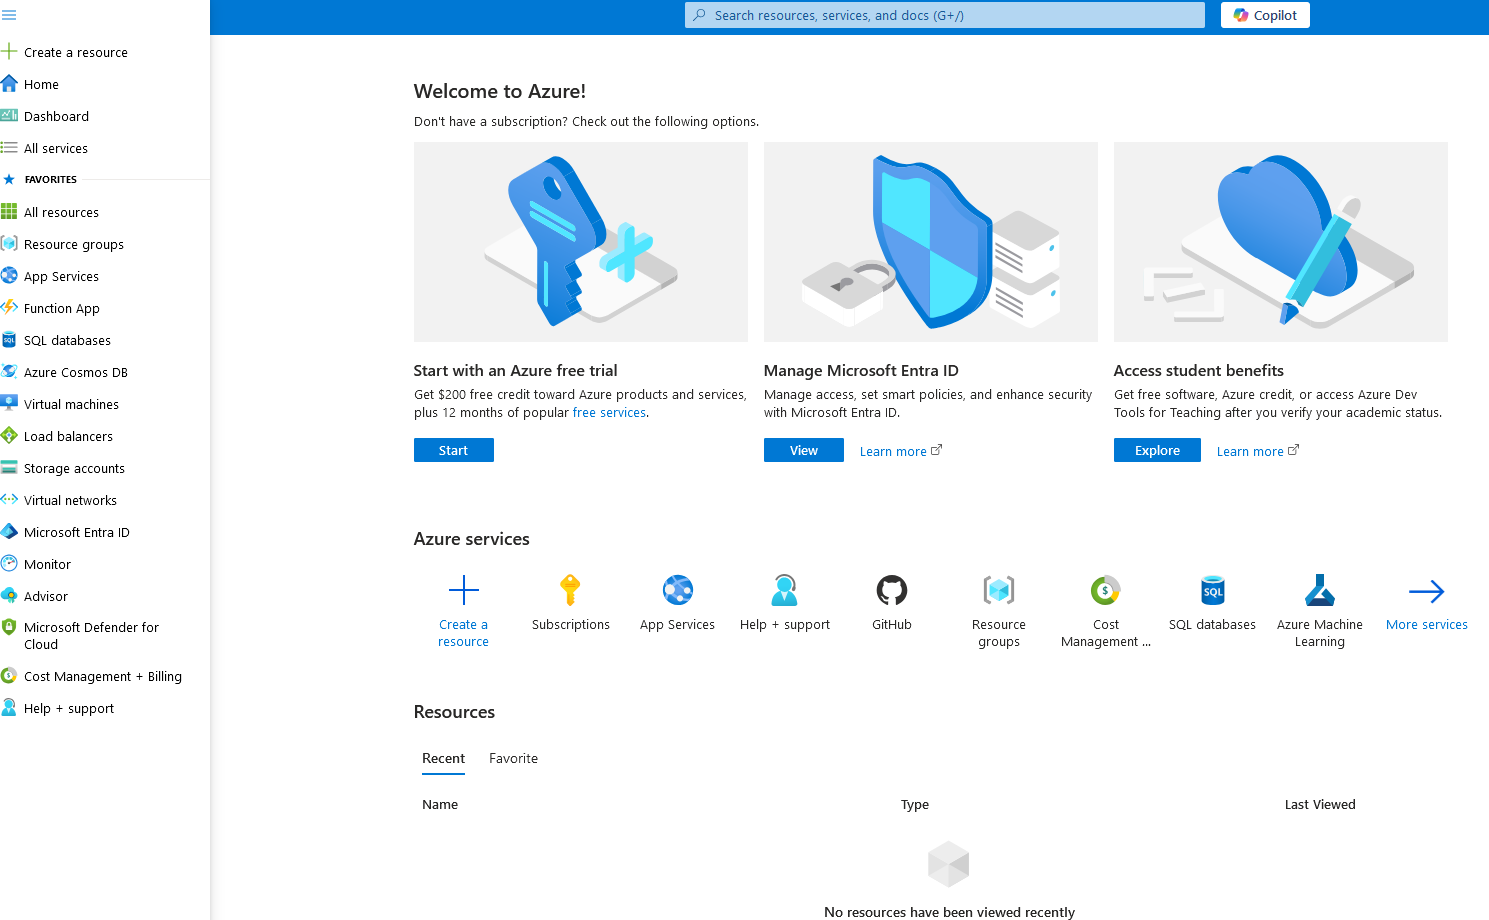Click the Type column header
Screen dimensions: 1489x920
click(x=915, y=805)
